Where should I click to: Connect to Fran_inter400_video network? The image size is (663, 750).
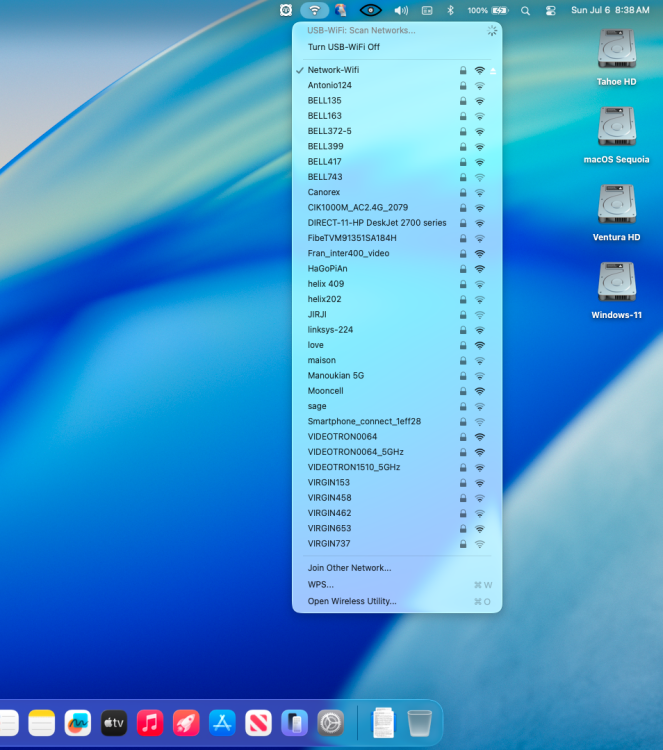397,254
